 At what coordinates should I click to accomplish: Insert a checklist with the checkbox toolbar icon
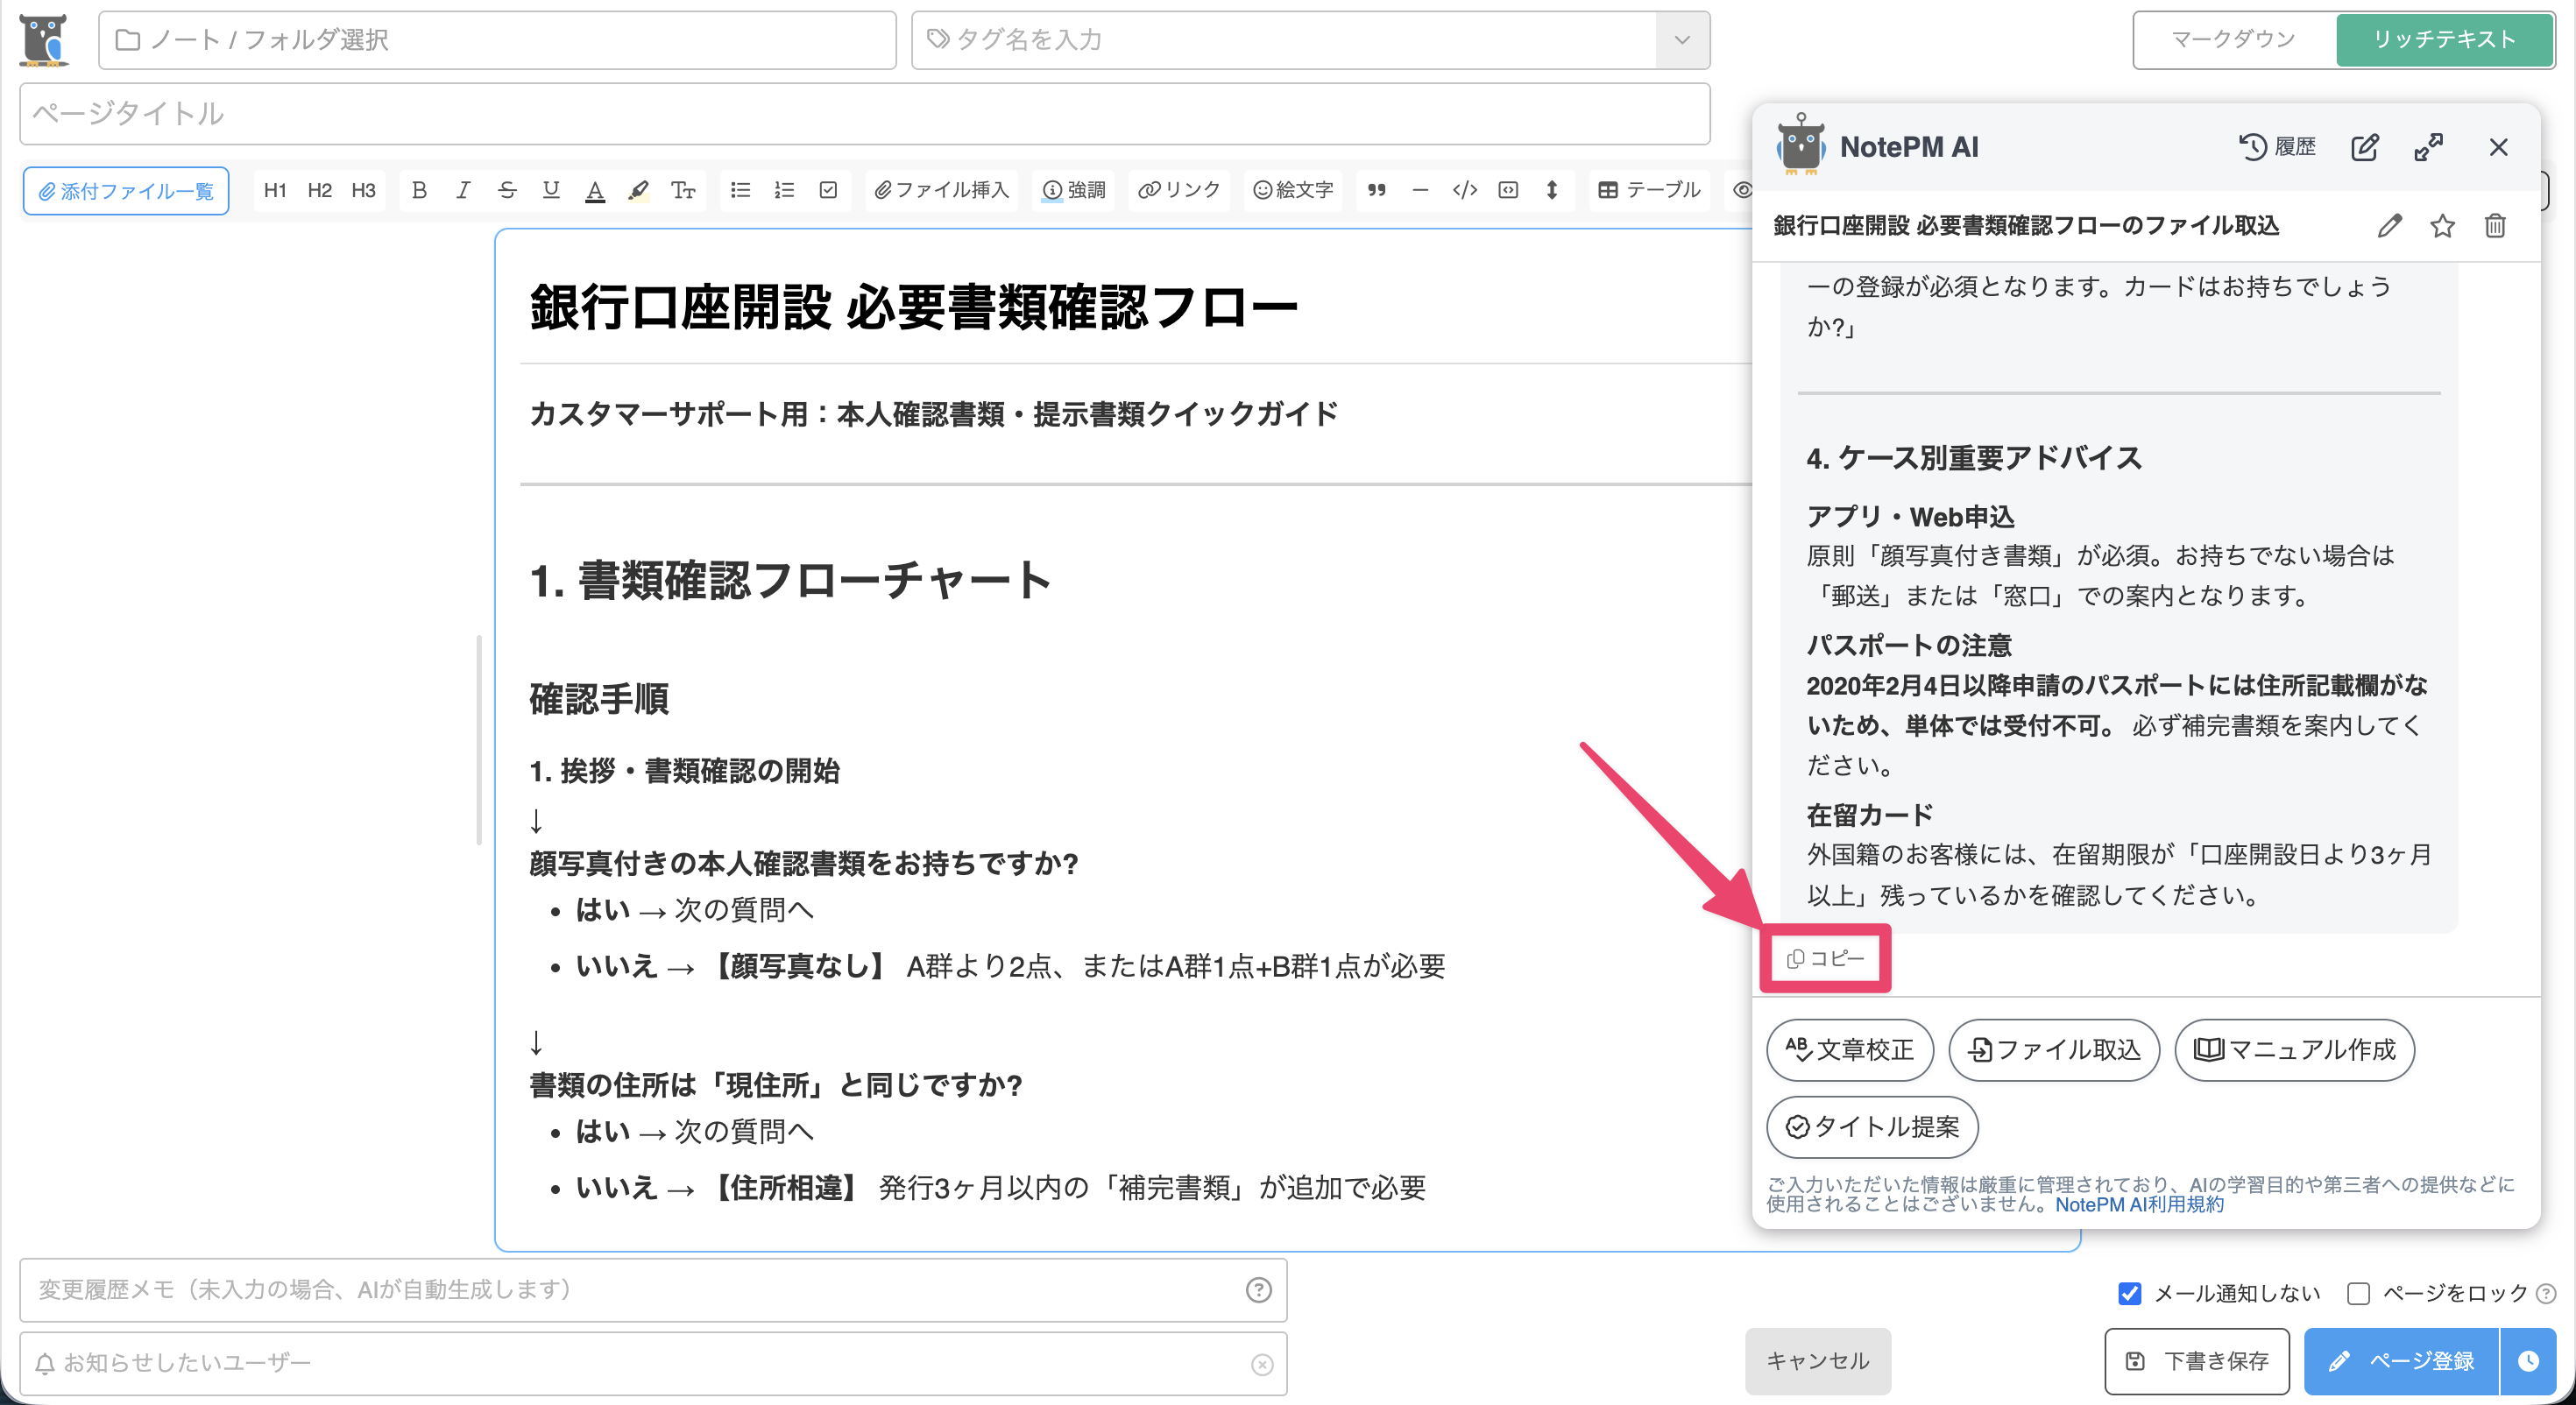coord(828,190)
